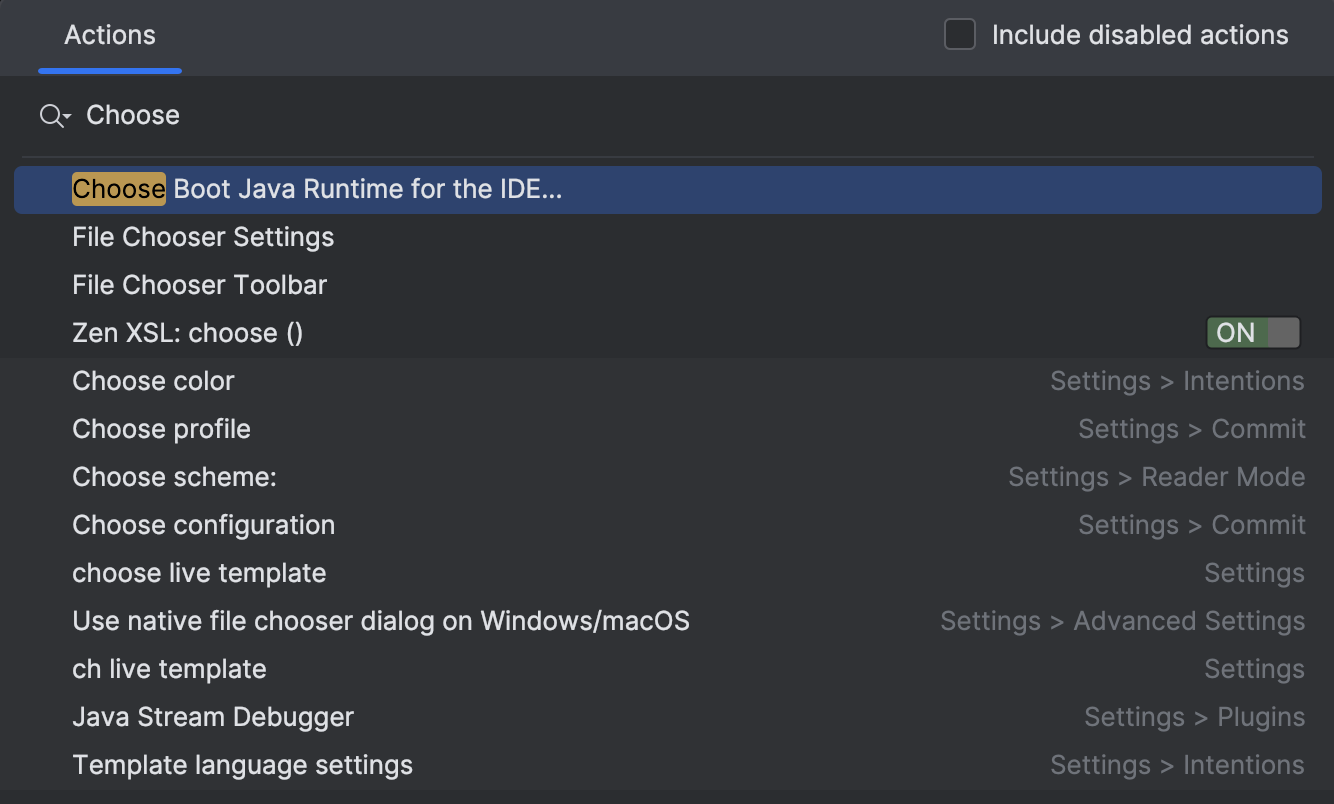Select the Choose configuration result
The width and height of the screenshot is (1334, 804).
(203, 525)
